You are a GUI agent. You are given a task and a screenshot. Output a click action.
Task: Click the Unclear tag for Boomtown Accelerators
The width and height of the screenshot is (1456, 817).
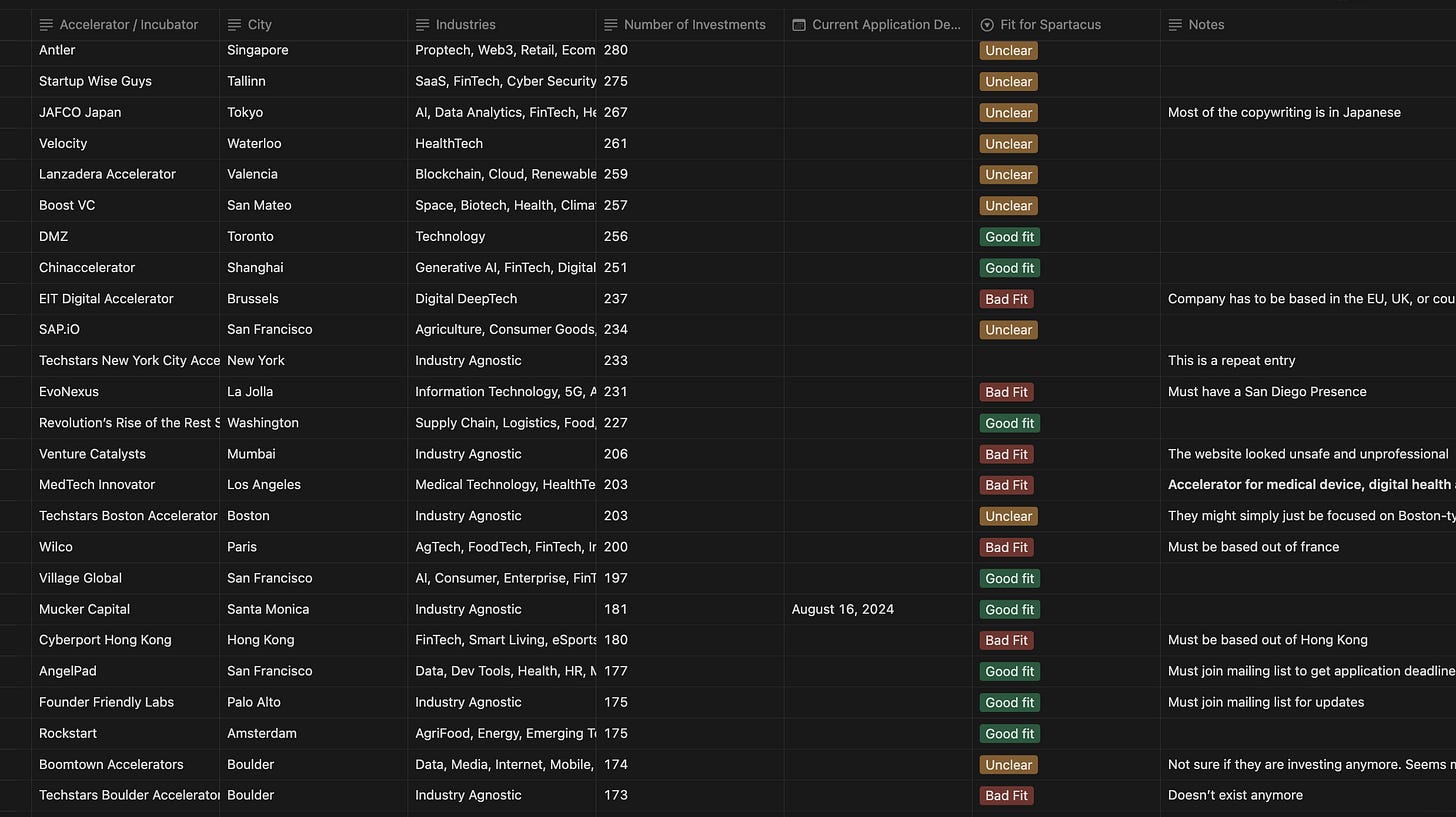(1008, 764)
